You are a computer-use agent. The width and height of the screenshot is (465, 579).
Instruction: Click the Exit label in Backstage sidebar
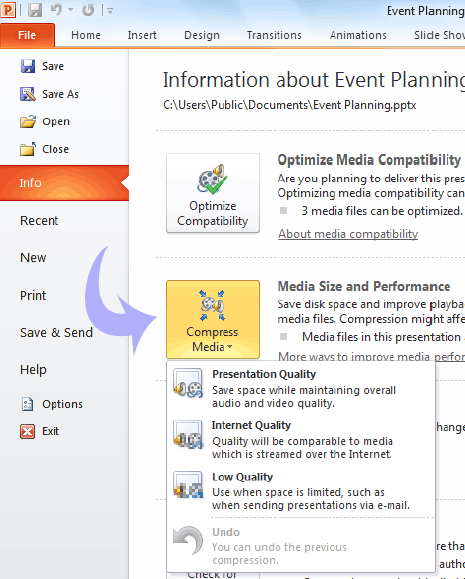click(50, 431)
